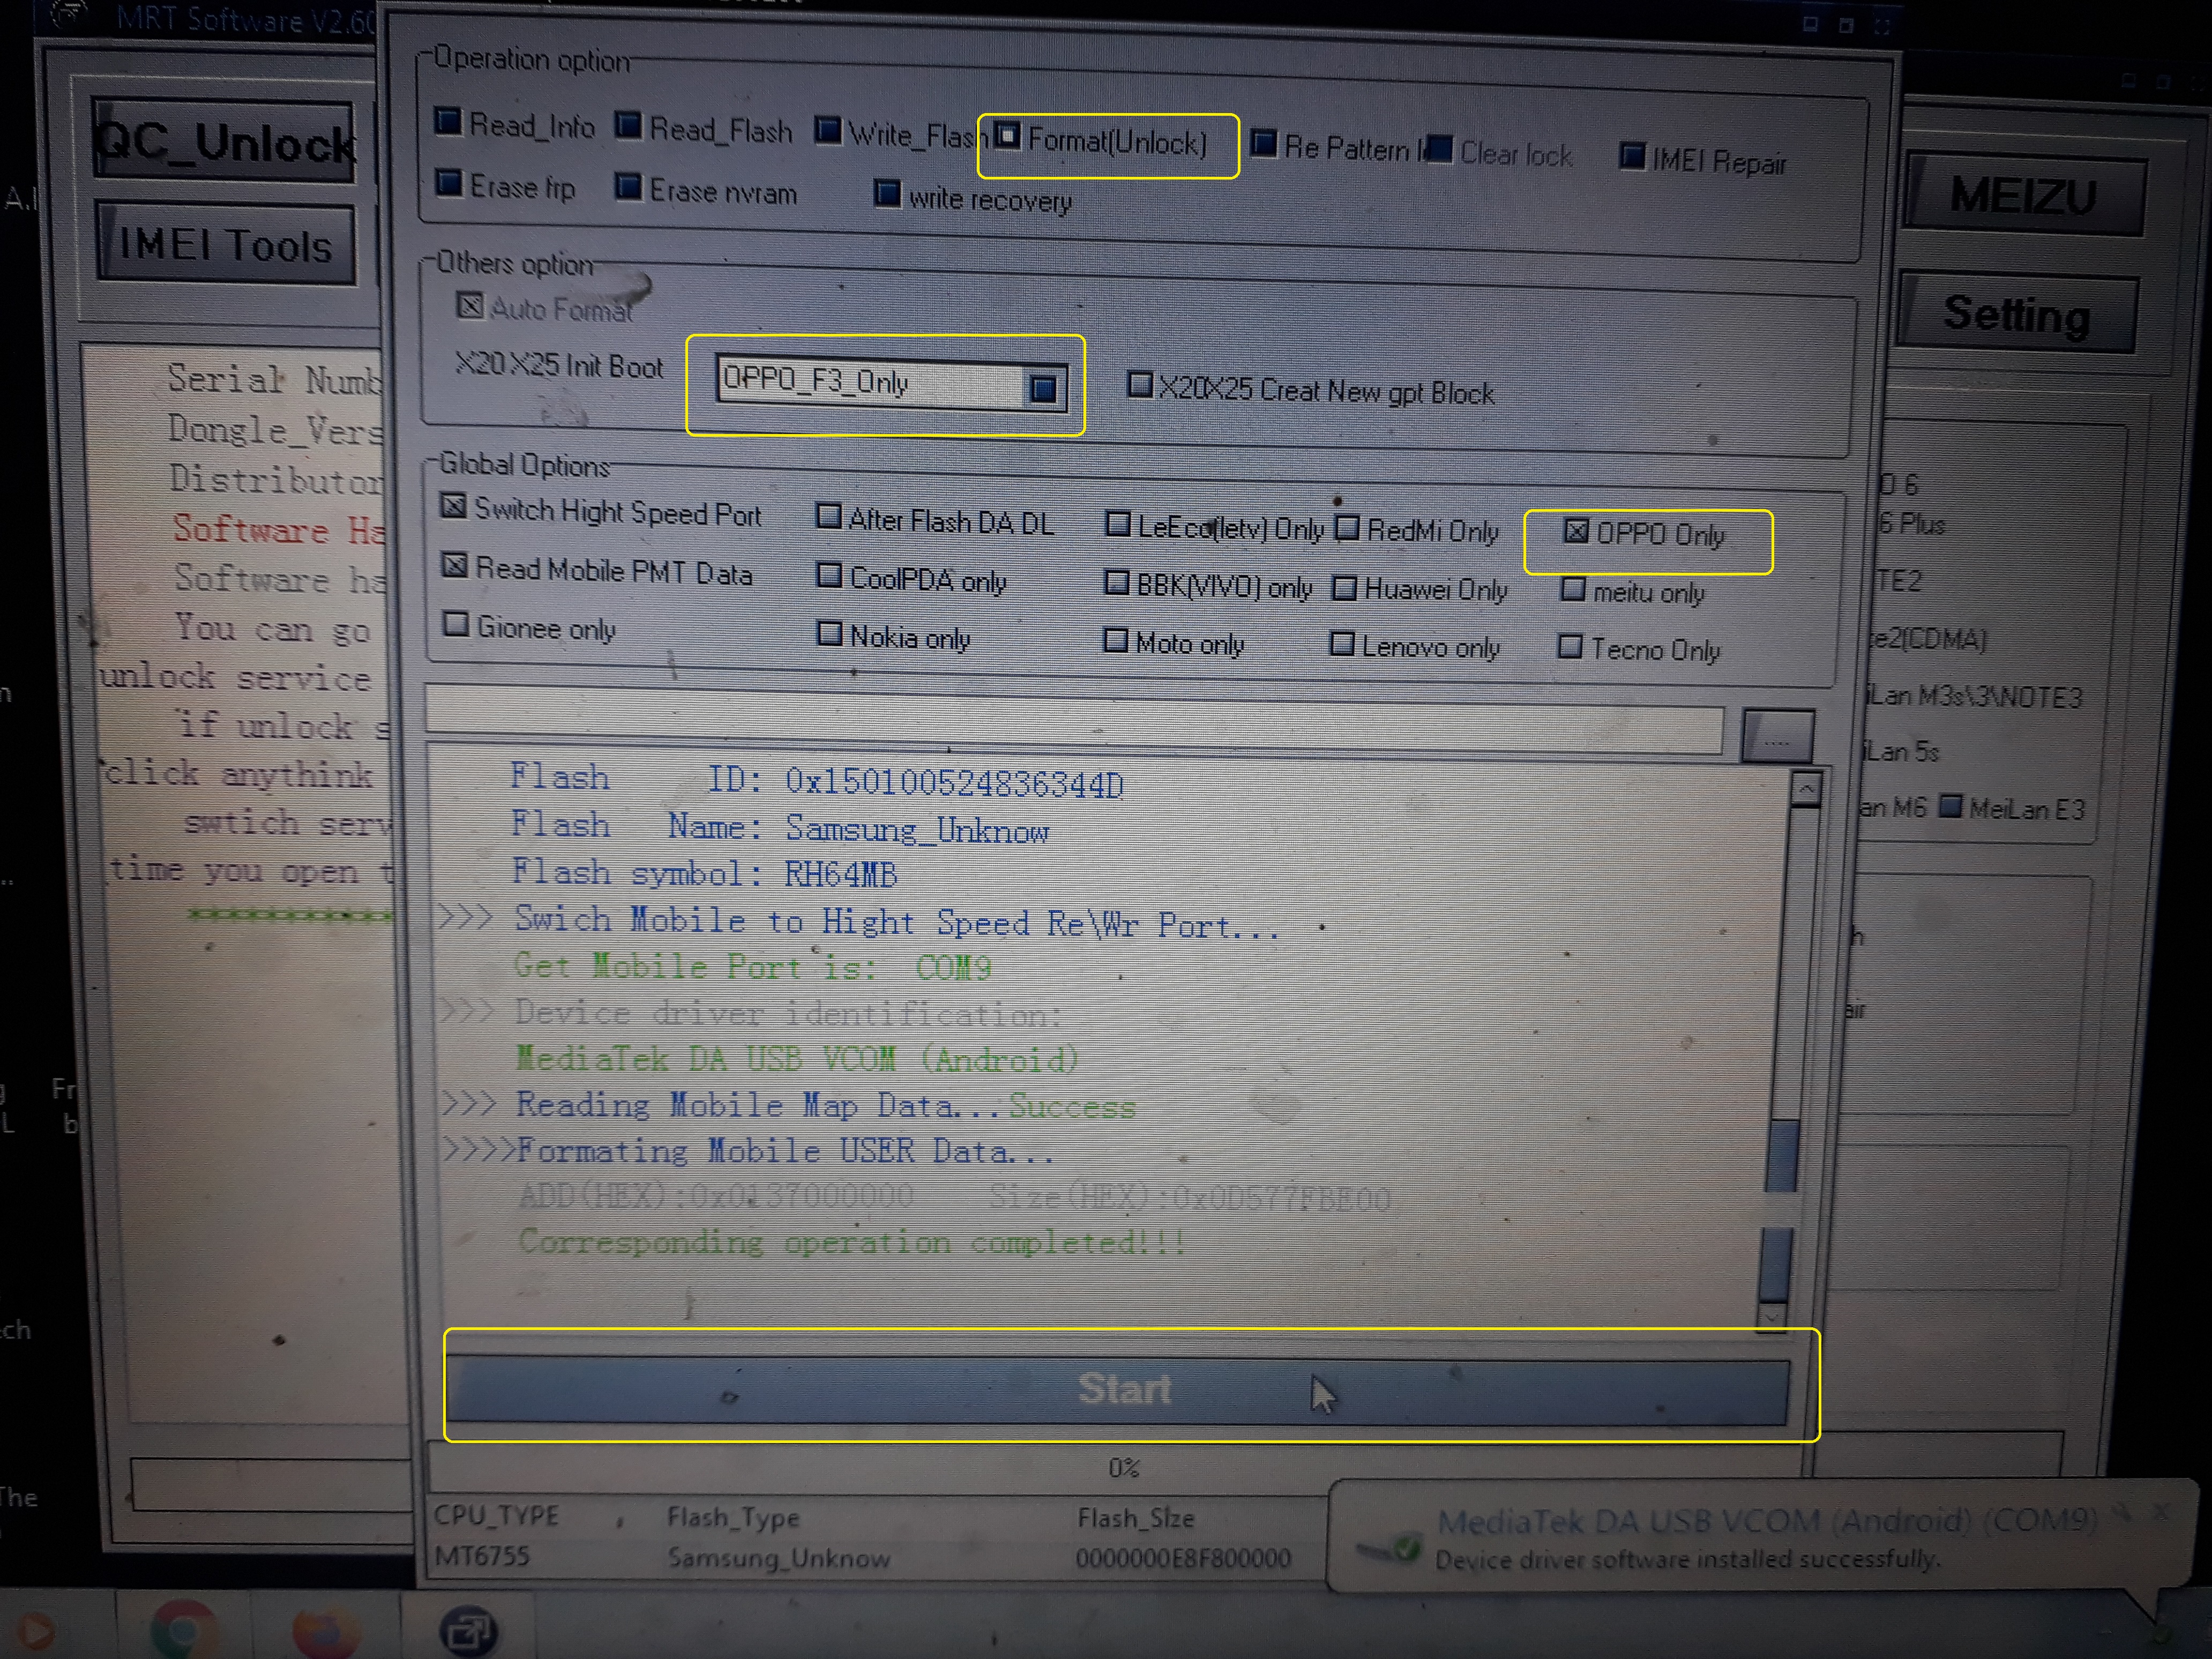Select the Read_Info operation

449,122
